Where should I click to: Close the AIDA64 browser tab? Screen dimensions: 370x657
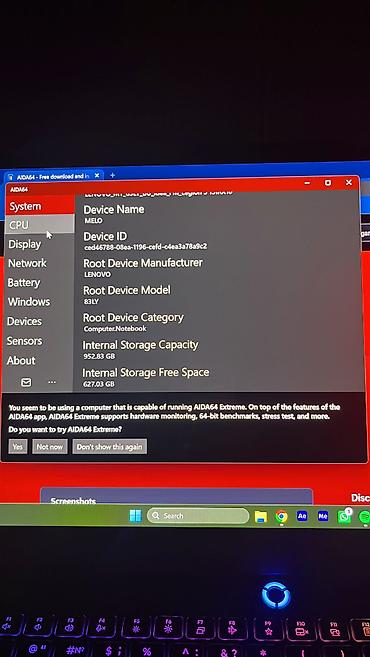(97, 176)
